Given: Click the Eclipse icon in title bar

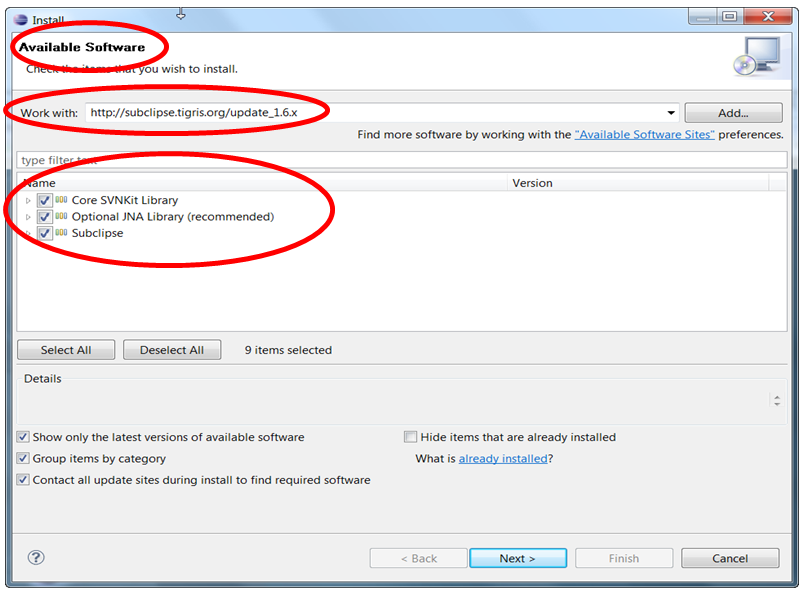Looking at the screenshot, I should click(20, 19).
